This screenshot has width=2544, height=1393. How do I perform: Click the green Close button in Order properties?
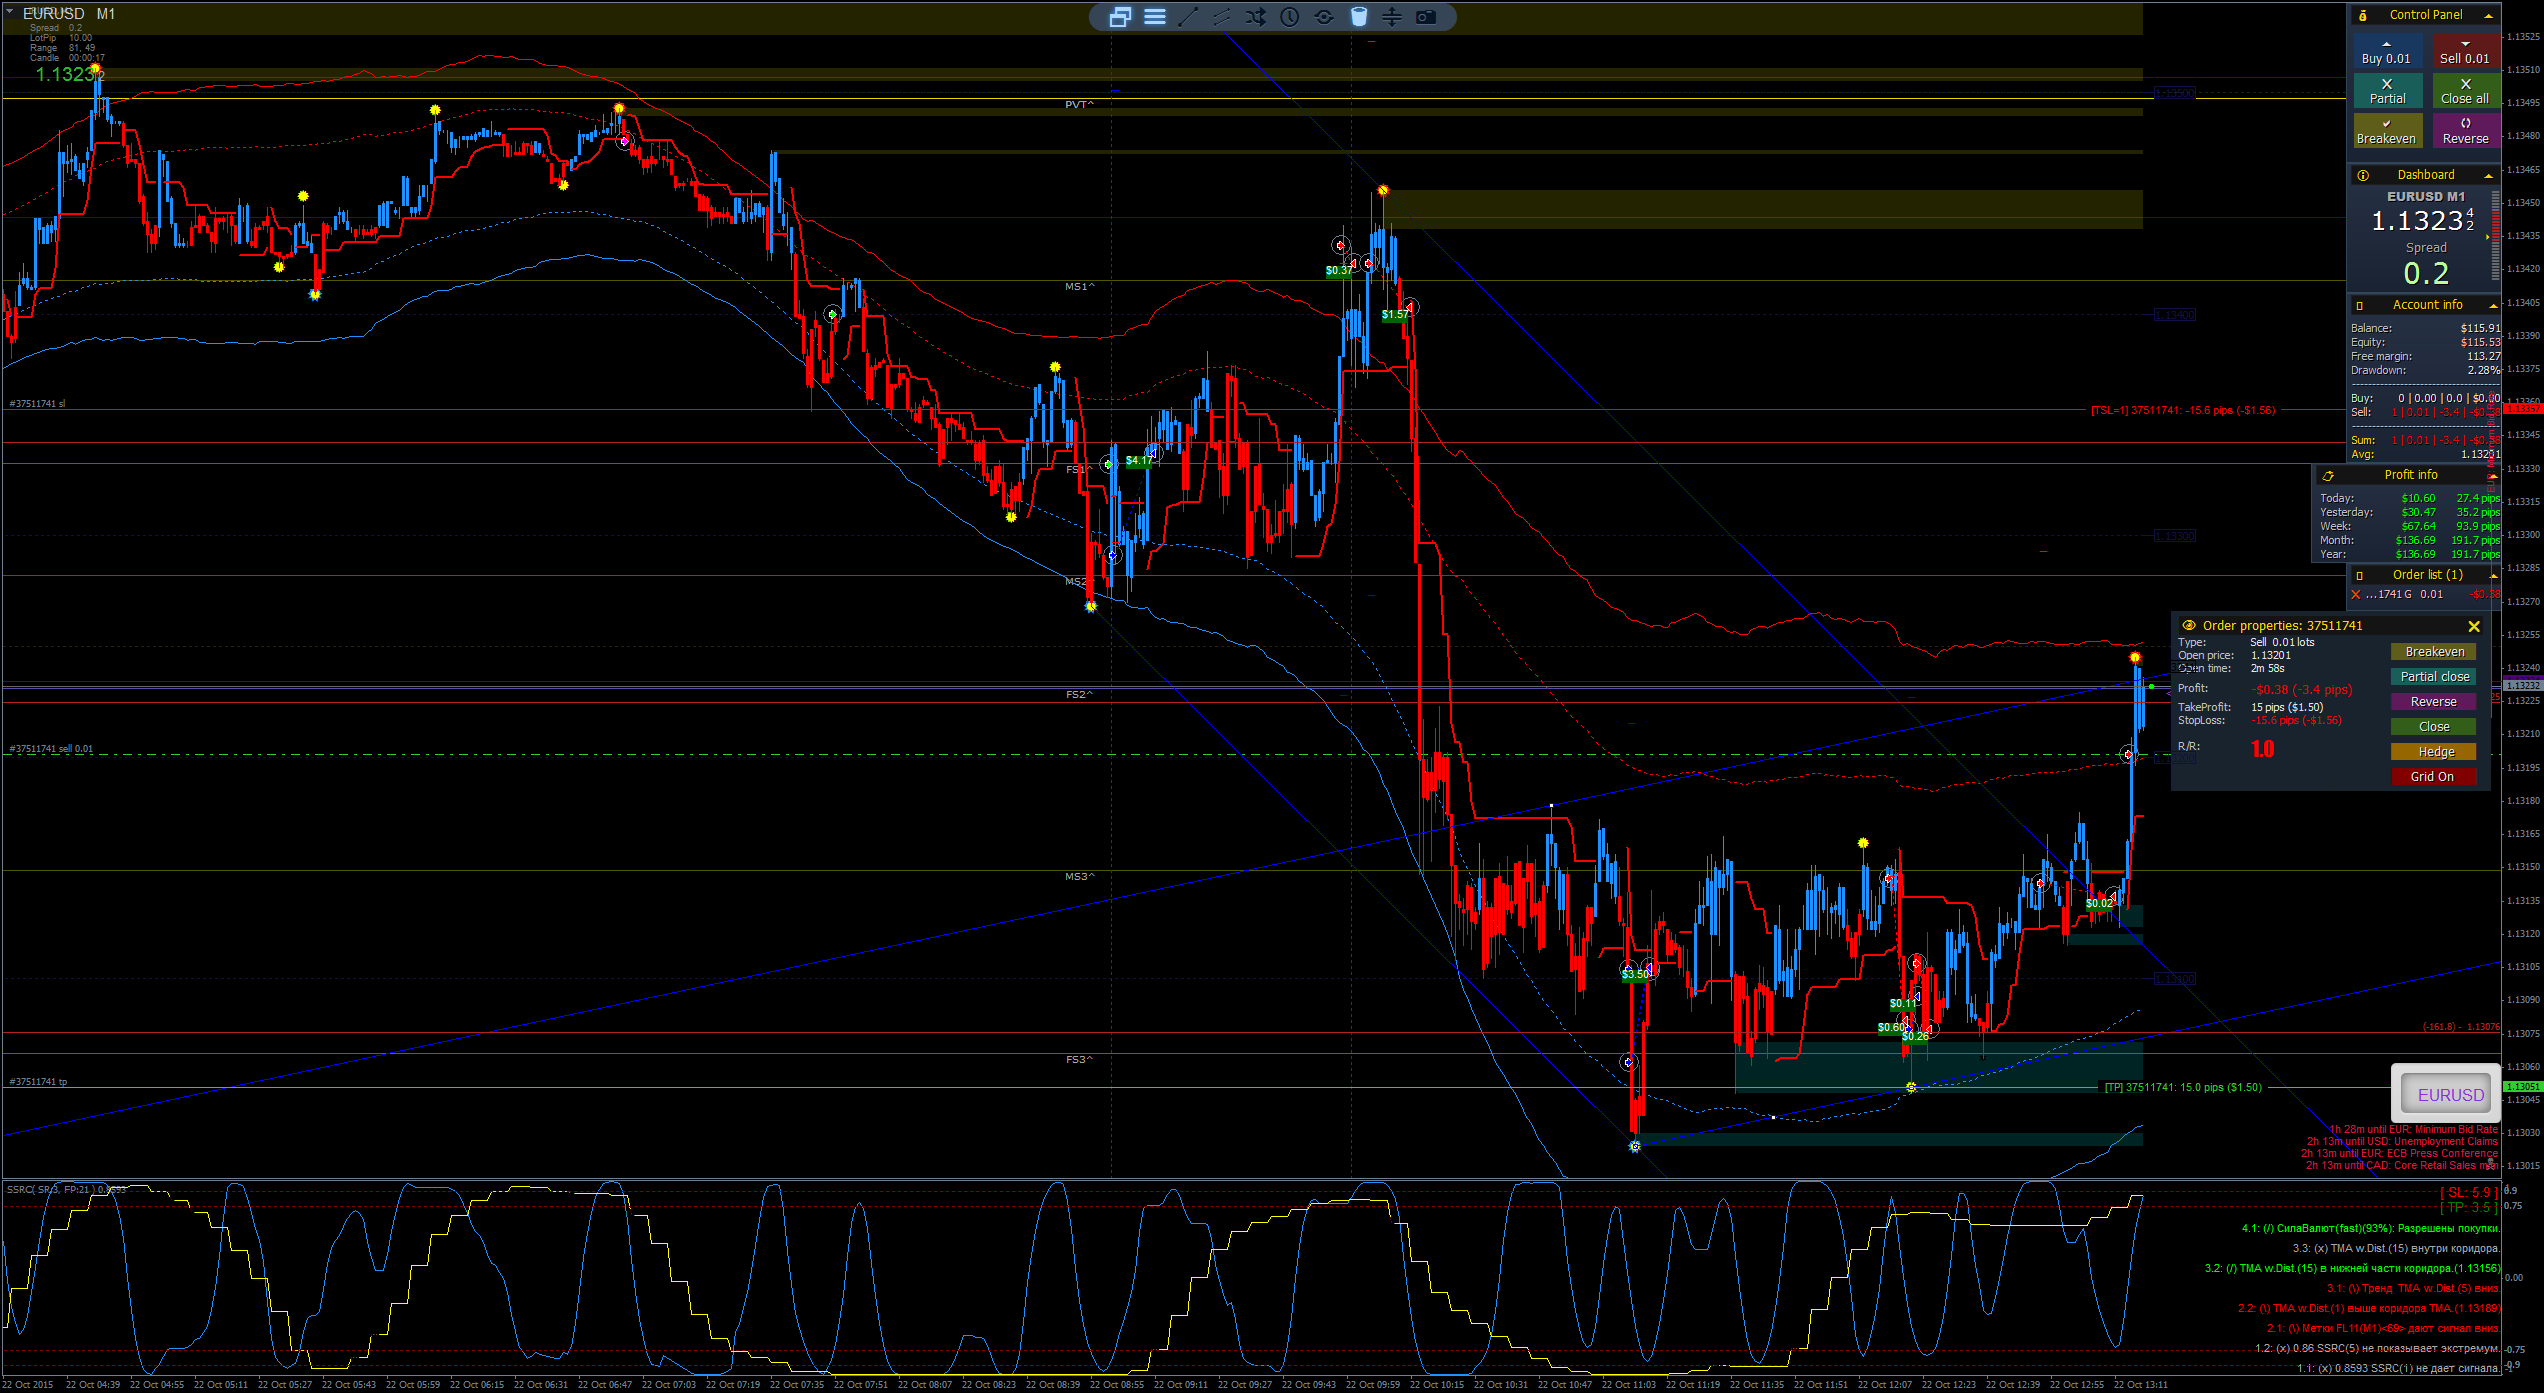2434,727
